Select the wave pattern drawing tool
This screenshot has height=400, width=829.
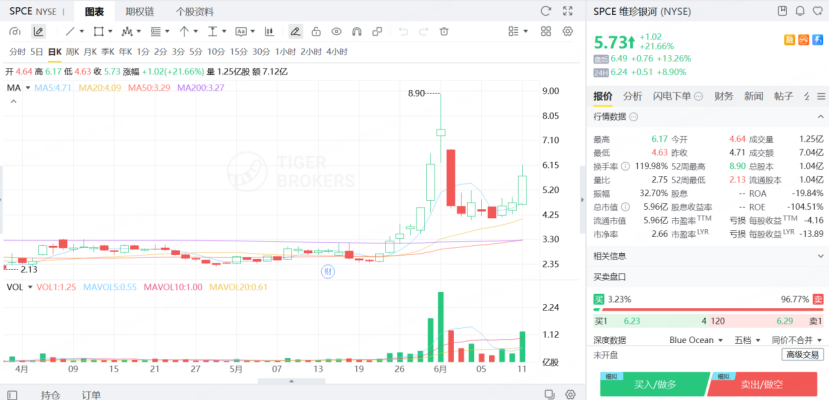(x=127, y=32)
